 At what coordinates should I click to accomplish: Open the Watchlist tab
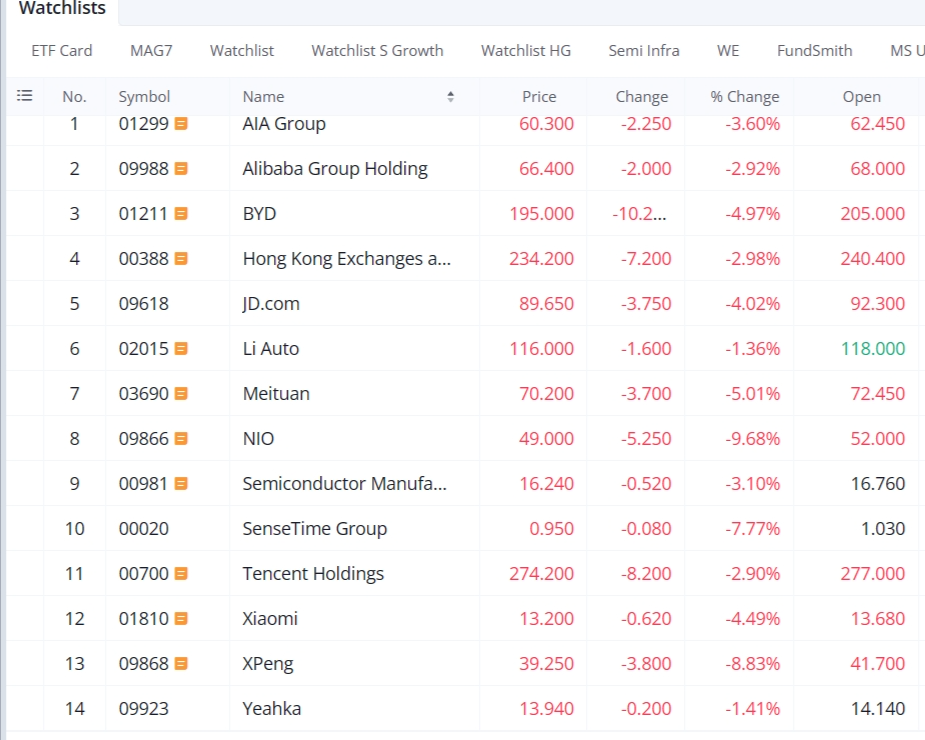242,51
